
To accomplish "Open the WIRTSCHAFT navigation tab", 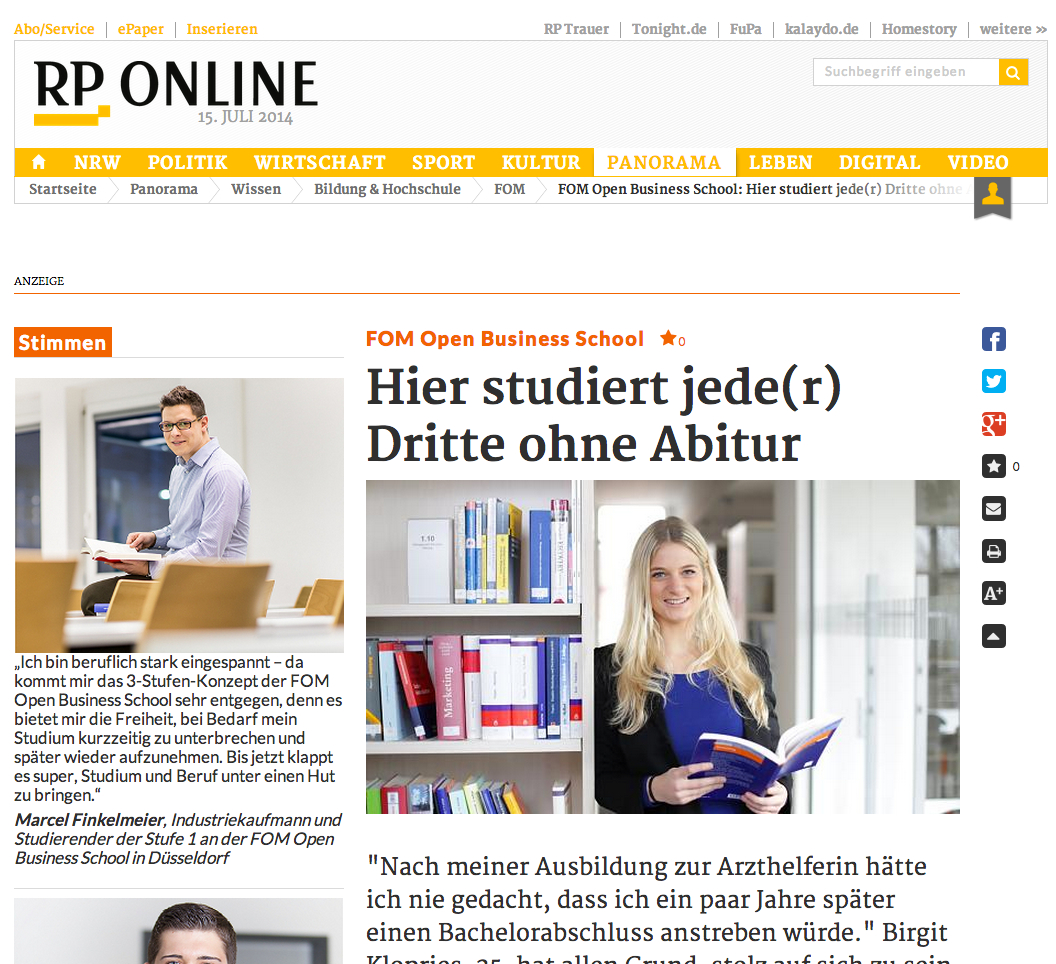I will (x=320, y=162).
